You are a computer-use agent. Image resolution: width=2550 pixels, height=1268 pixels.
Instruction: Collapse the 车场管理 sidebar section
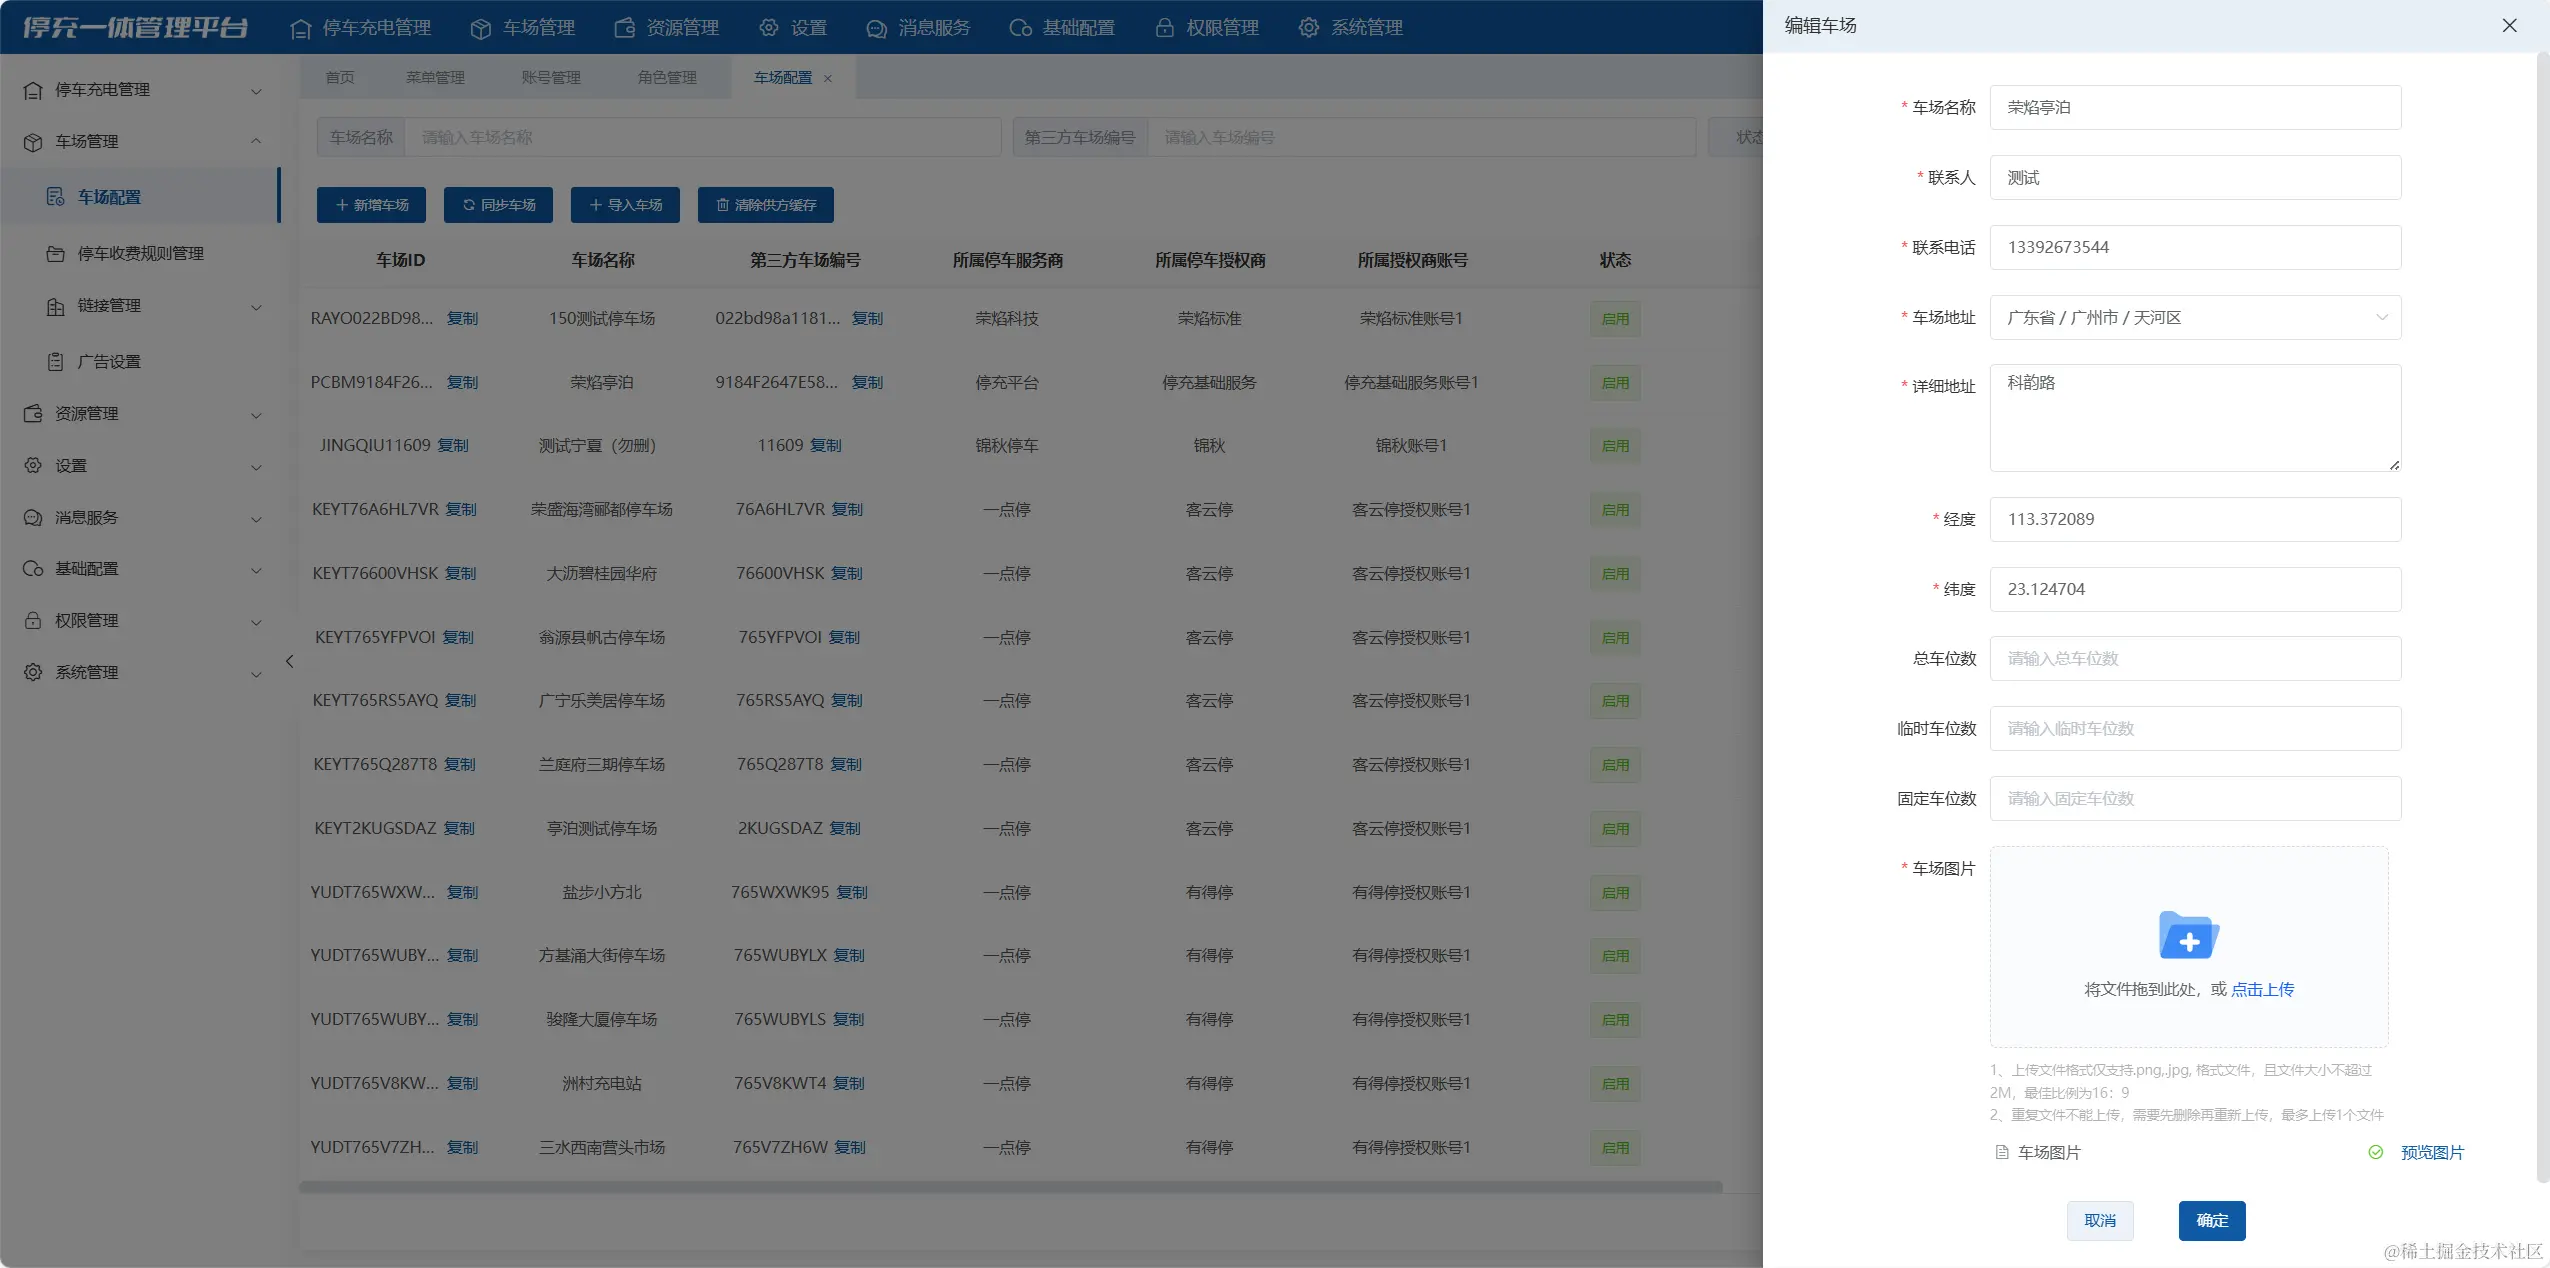coord(256,141)
